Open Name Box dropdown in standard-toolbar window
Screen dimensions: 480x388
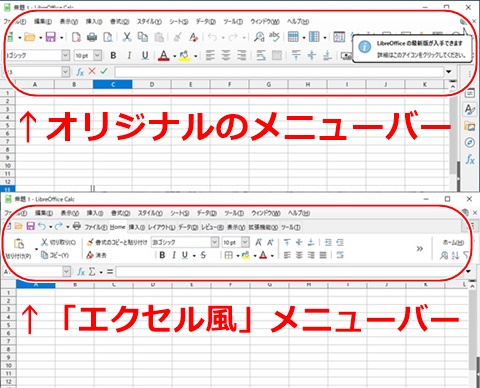pyautogui.click(x=66, y=71)
